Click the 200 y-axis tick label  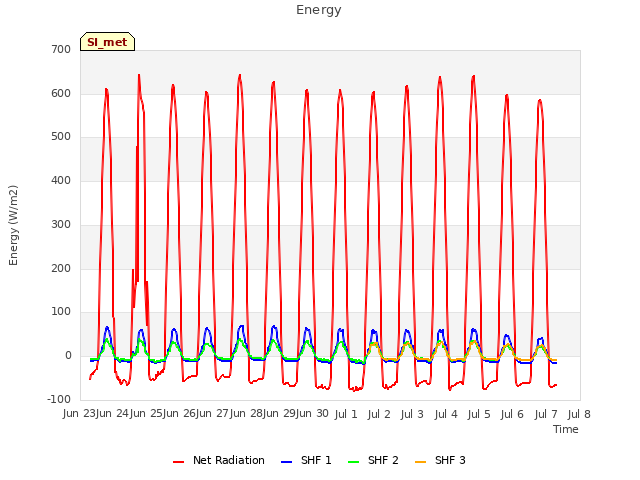click(61, 269)
